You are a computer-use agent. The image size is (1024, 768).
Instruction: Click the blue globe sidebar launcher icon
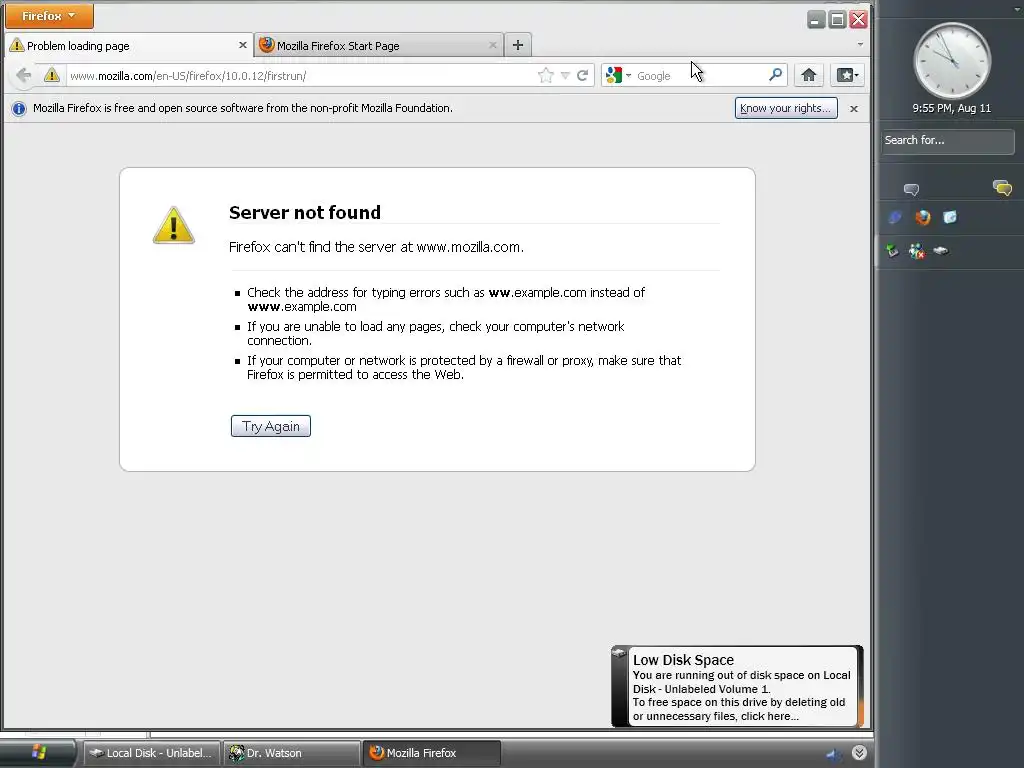(x=895, y=217)
